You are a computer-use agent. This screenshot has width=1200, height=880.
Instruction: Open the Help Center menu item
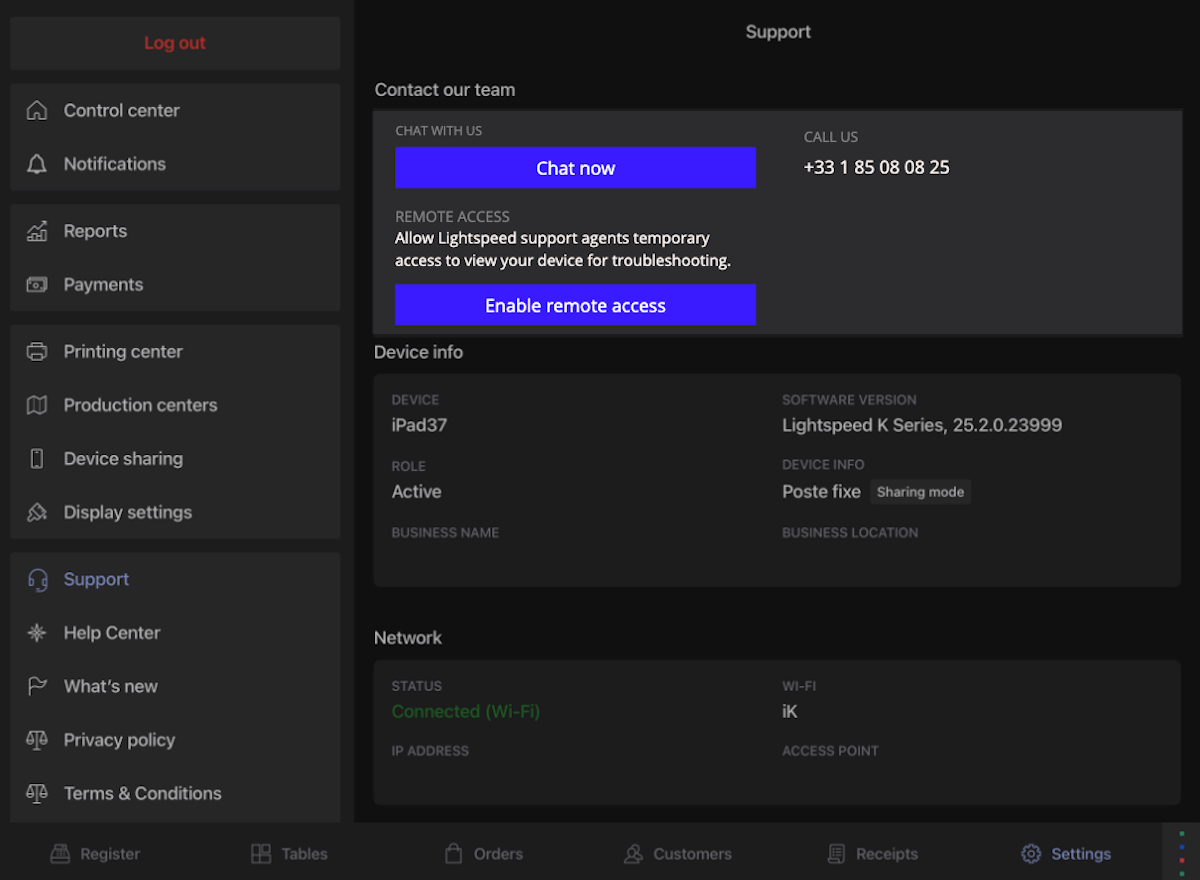[111, 633]
